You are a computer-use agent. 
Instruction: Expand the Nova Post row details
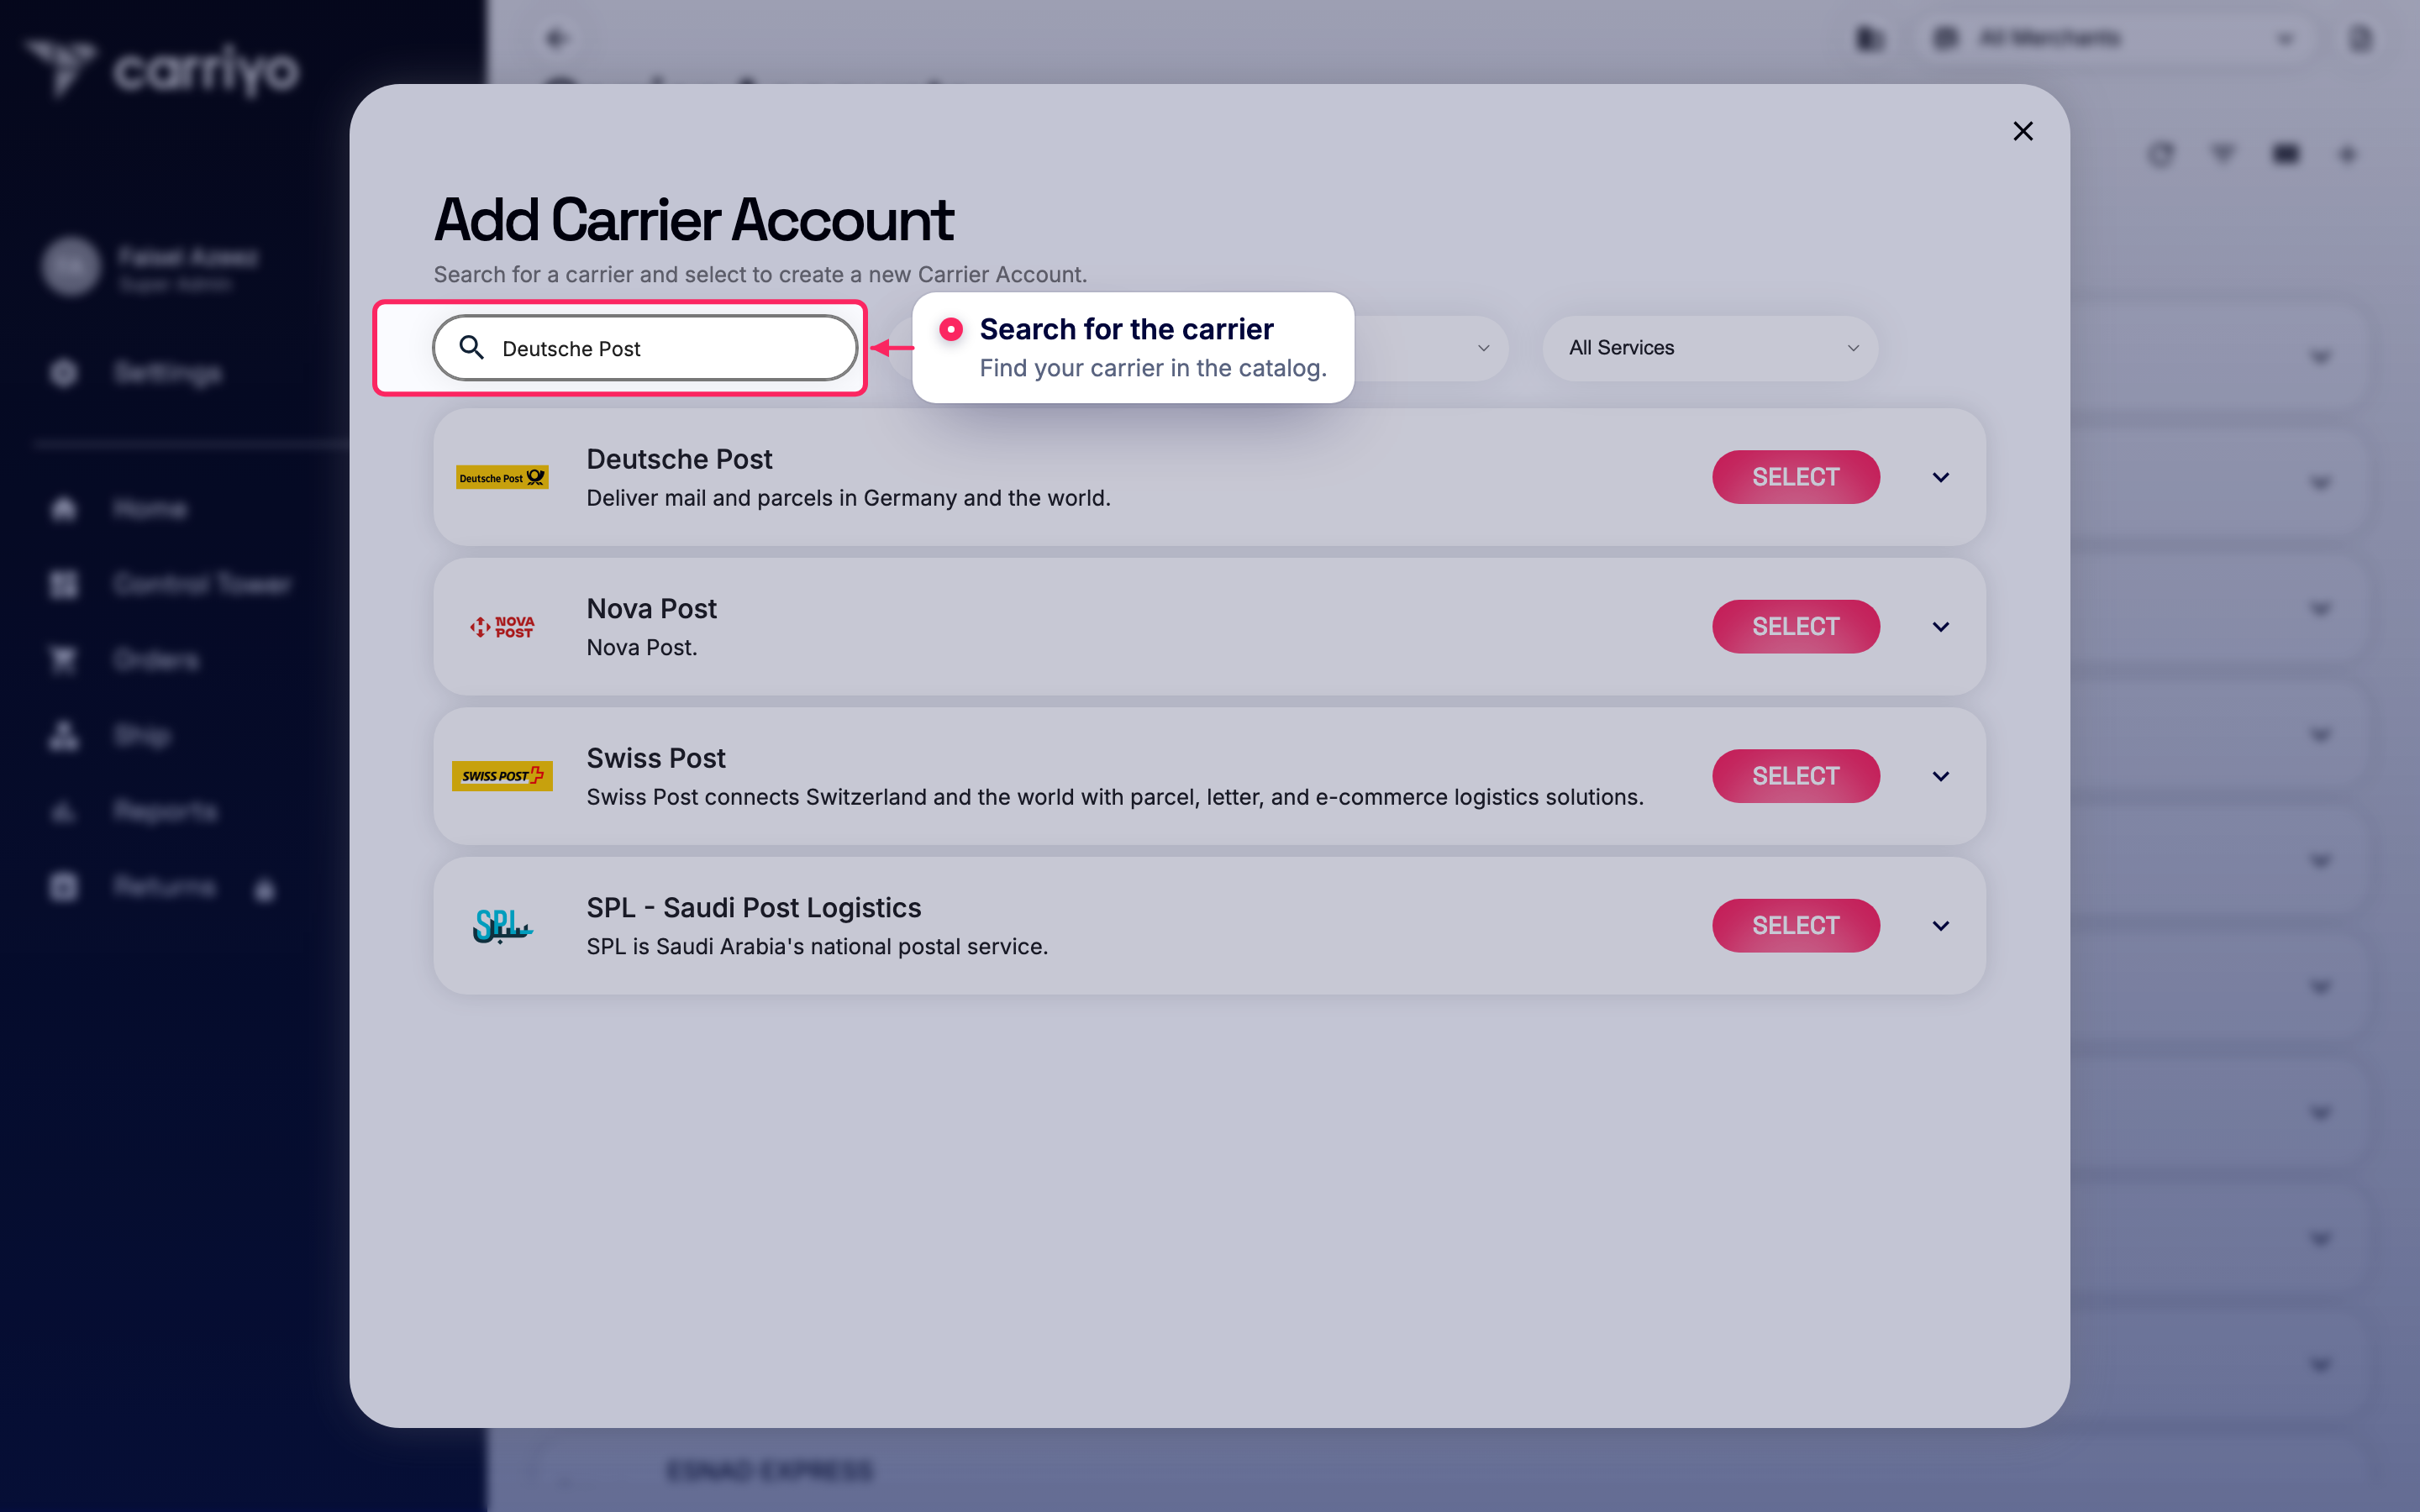pos(1940,626)
